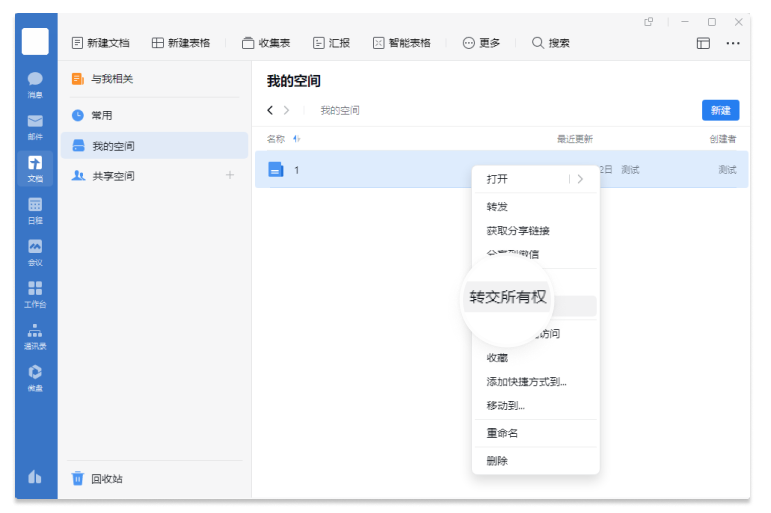Choose 重命名 from the context menu
Image resolution: width=771 pixels, height=513 pixels.
click(502, 433)
